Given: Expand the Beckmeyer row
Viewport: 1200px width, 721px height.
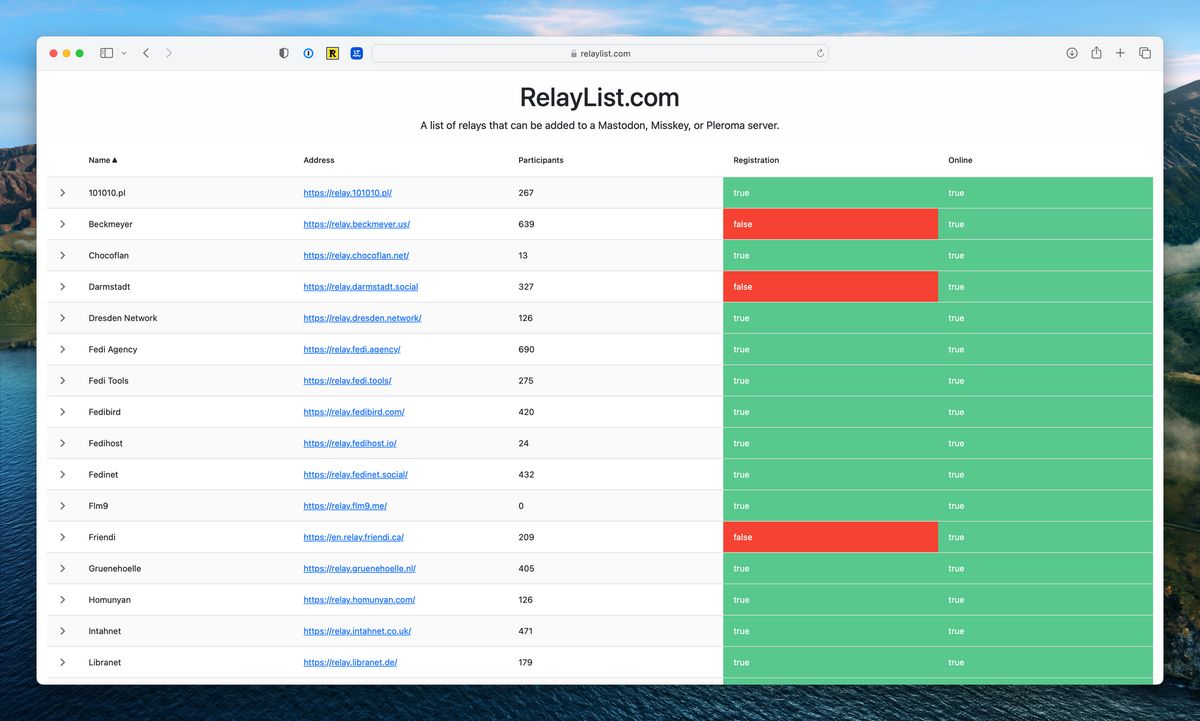Looking at the screenshot, I should (62, 224).
